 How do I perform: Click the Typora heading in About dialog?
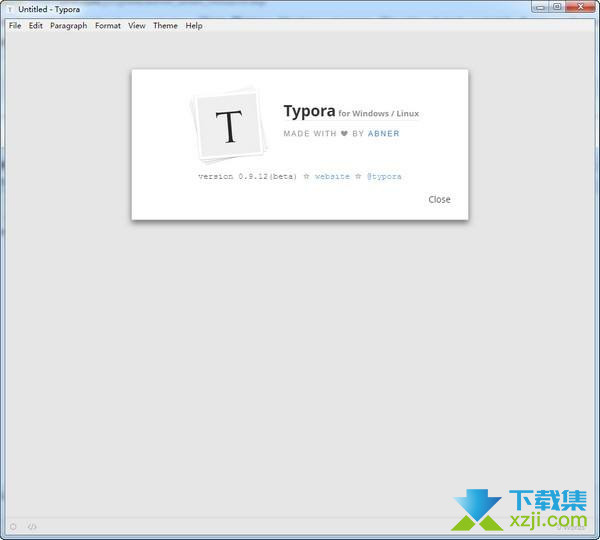pos(309,111)
